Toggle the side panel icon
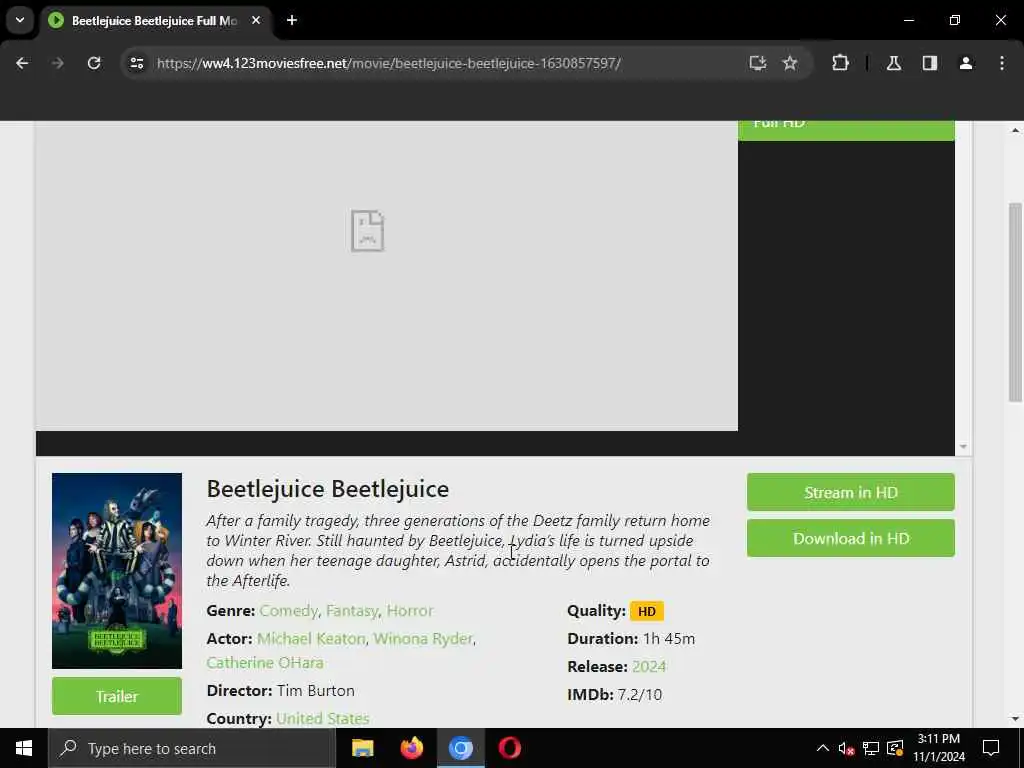Image resolution: width=1024 pixels, height=768 pixels. pyautogui.click(x=930, y=63)
